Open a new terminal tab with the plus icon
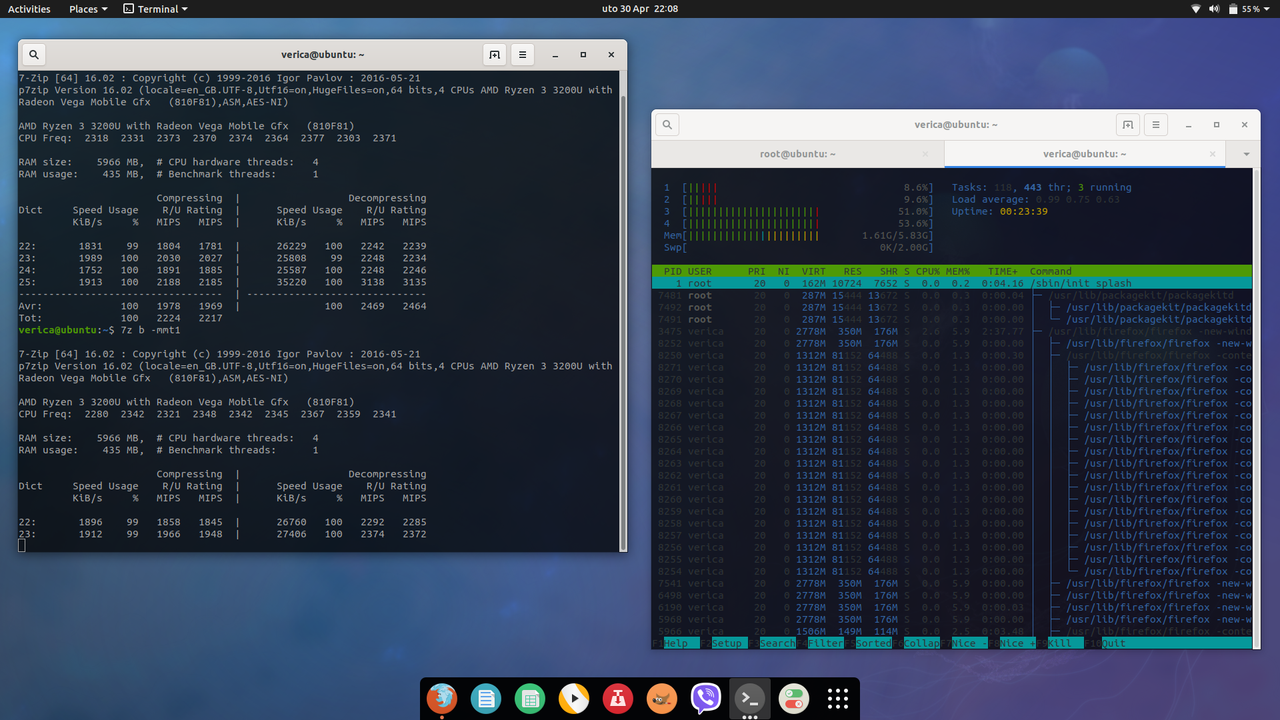The height and width of the screenshot is (720, 1280). click(1127, 124)
